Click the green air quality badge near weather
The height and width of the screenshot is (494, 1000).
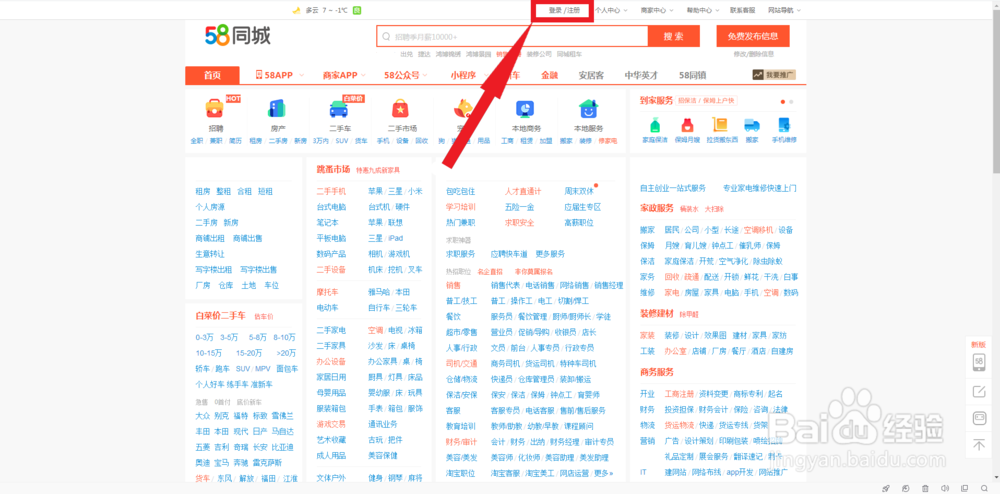click(x=357, y=10)
